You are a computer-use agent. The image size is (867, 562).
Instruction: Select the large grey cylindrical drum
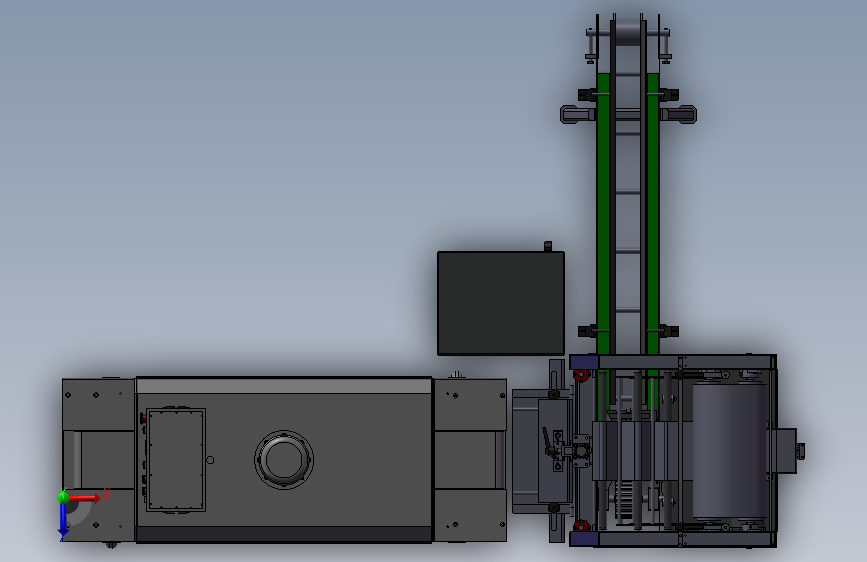click(730, 451)
